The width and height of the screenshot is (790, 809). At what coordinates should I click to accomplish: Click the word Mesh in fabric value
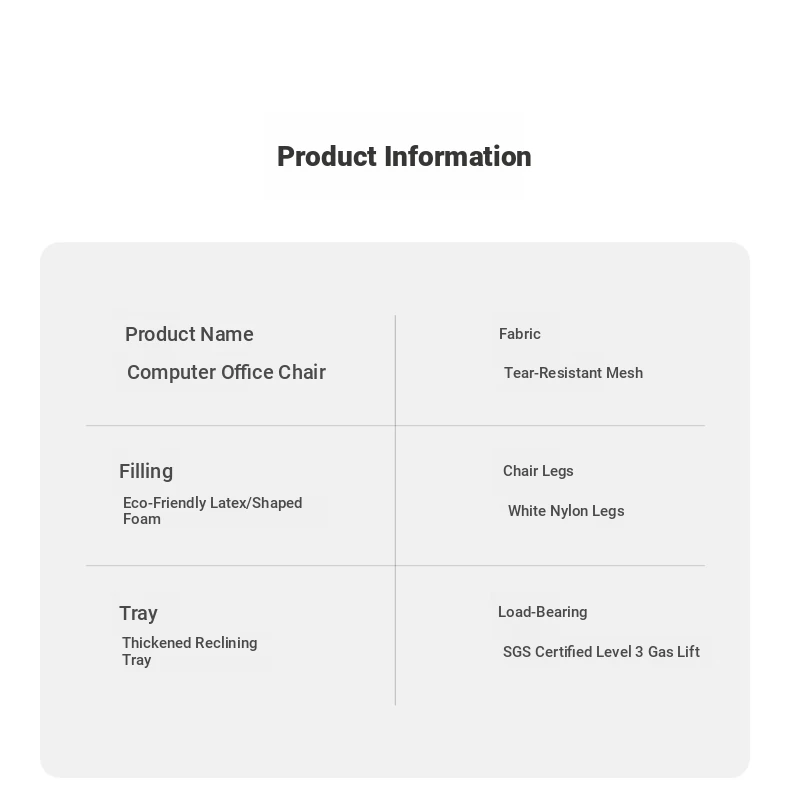(624, 373)
